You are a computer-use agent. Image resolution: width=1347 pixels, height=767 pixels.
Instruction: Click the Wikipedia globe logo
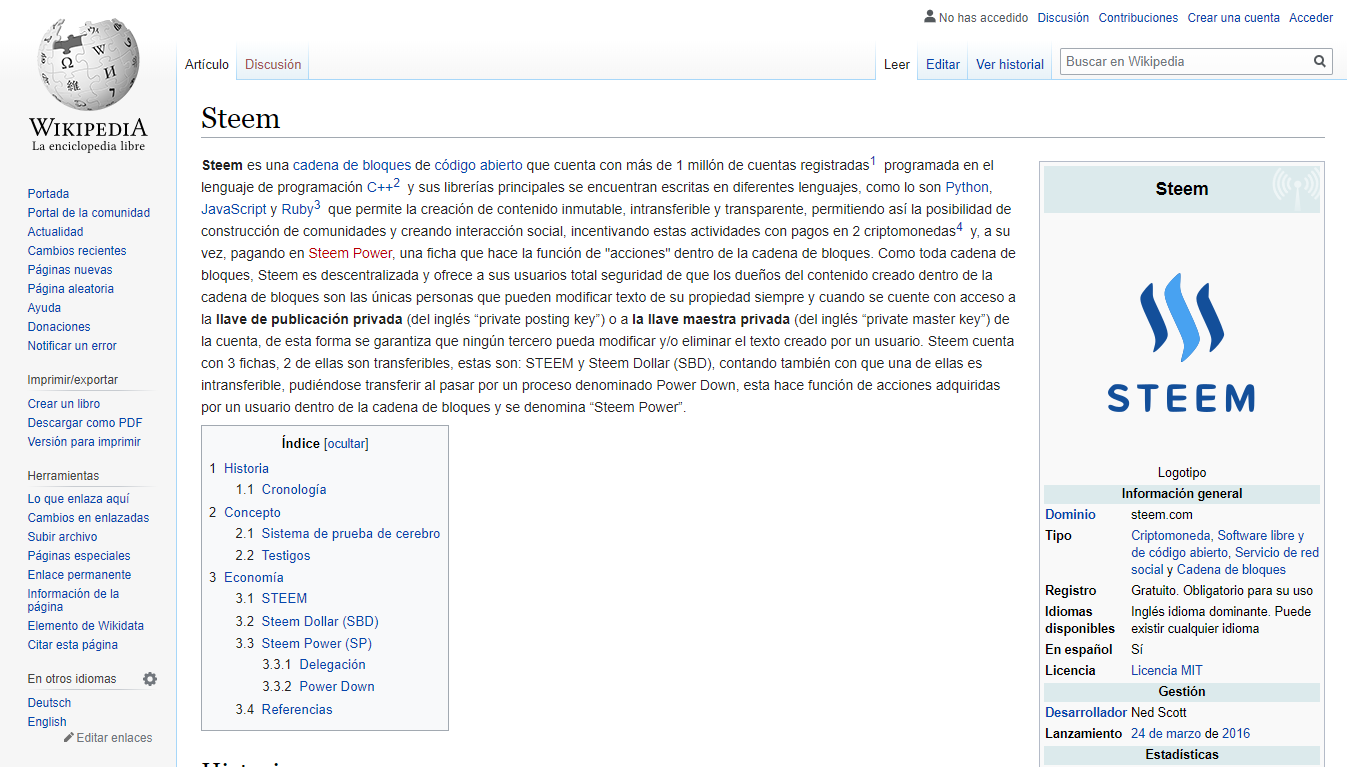(88, 85)
